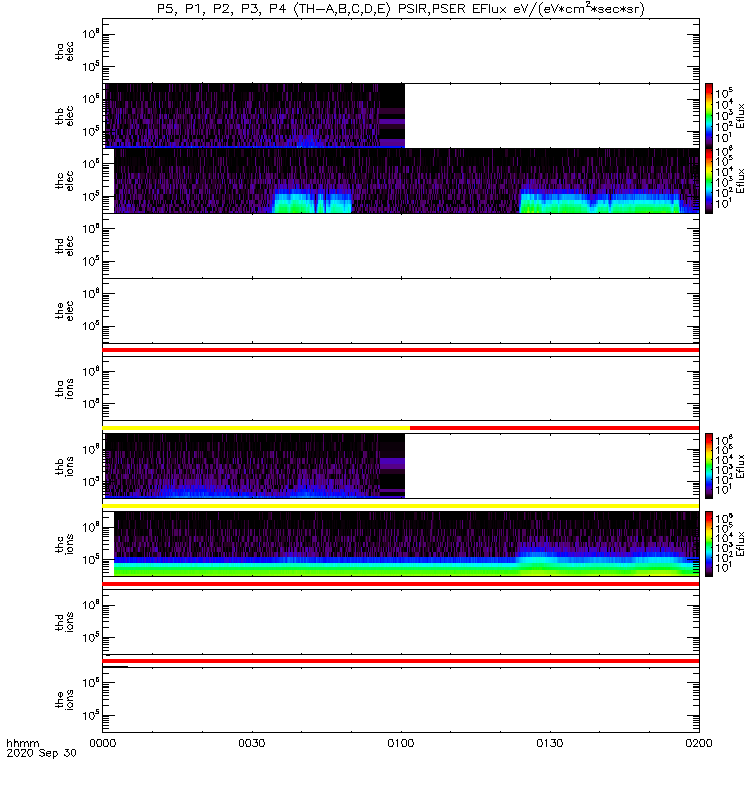Image resolution: width=750 pixels, height=800 pixels.
Task: Select the 'thb ions' panel axis label
Action: click(65, 466)
